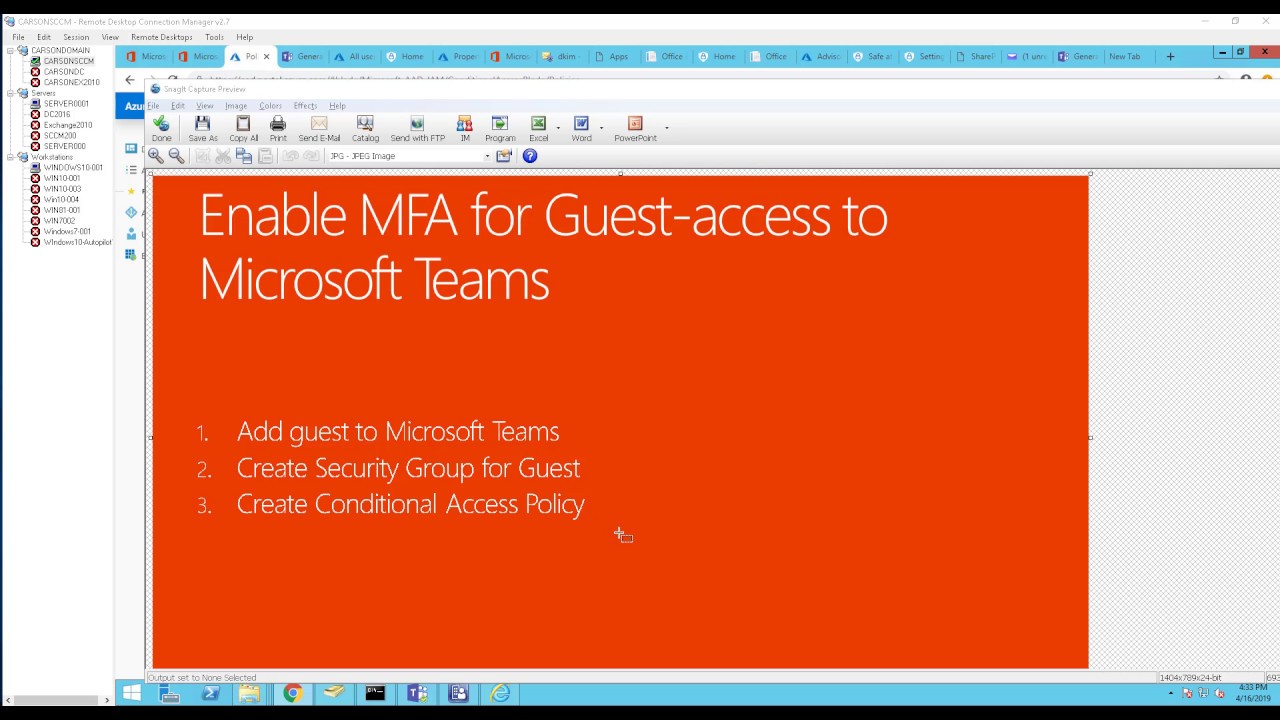Click the browser back arrow
Viewport: 1280px width, 720px height.
coord(129,80)
